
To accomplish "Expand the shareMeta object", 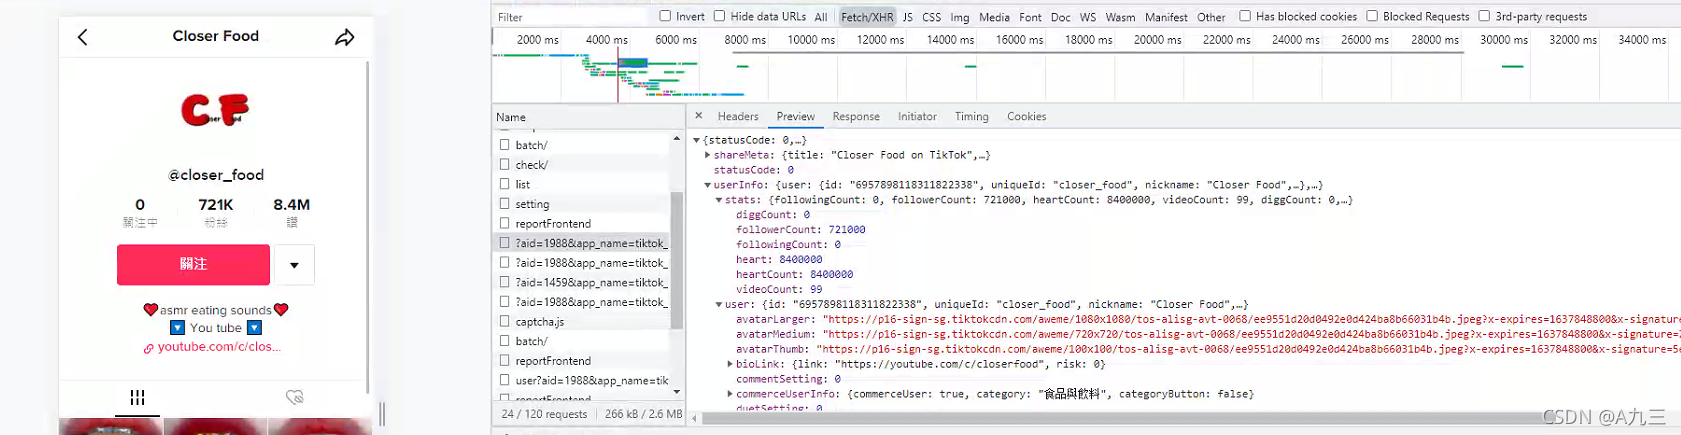I will pos(708,155).
